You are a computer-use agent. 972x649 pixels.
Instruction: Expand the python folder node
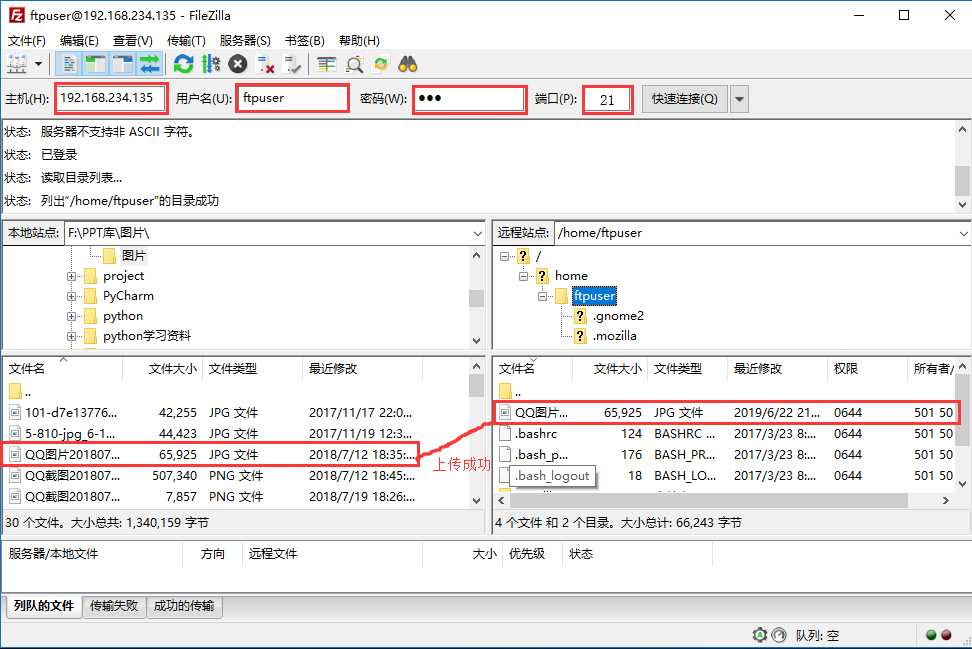point(71,316)
